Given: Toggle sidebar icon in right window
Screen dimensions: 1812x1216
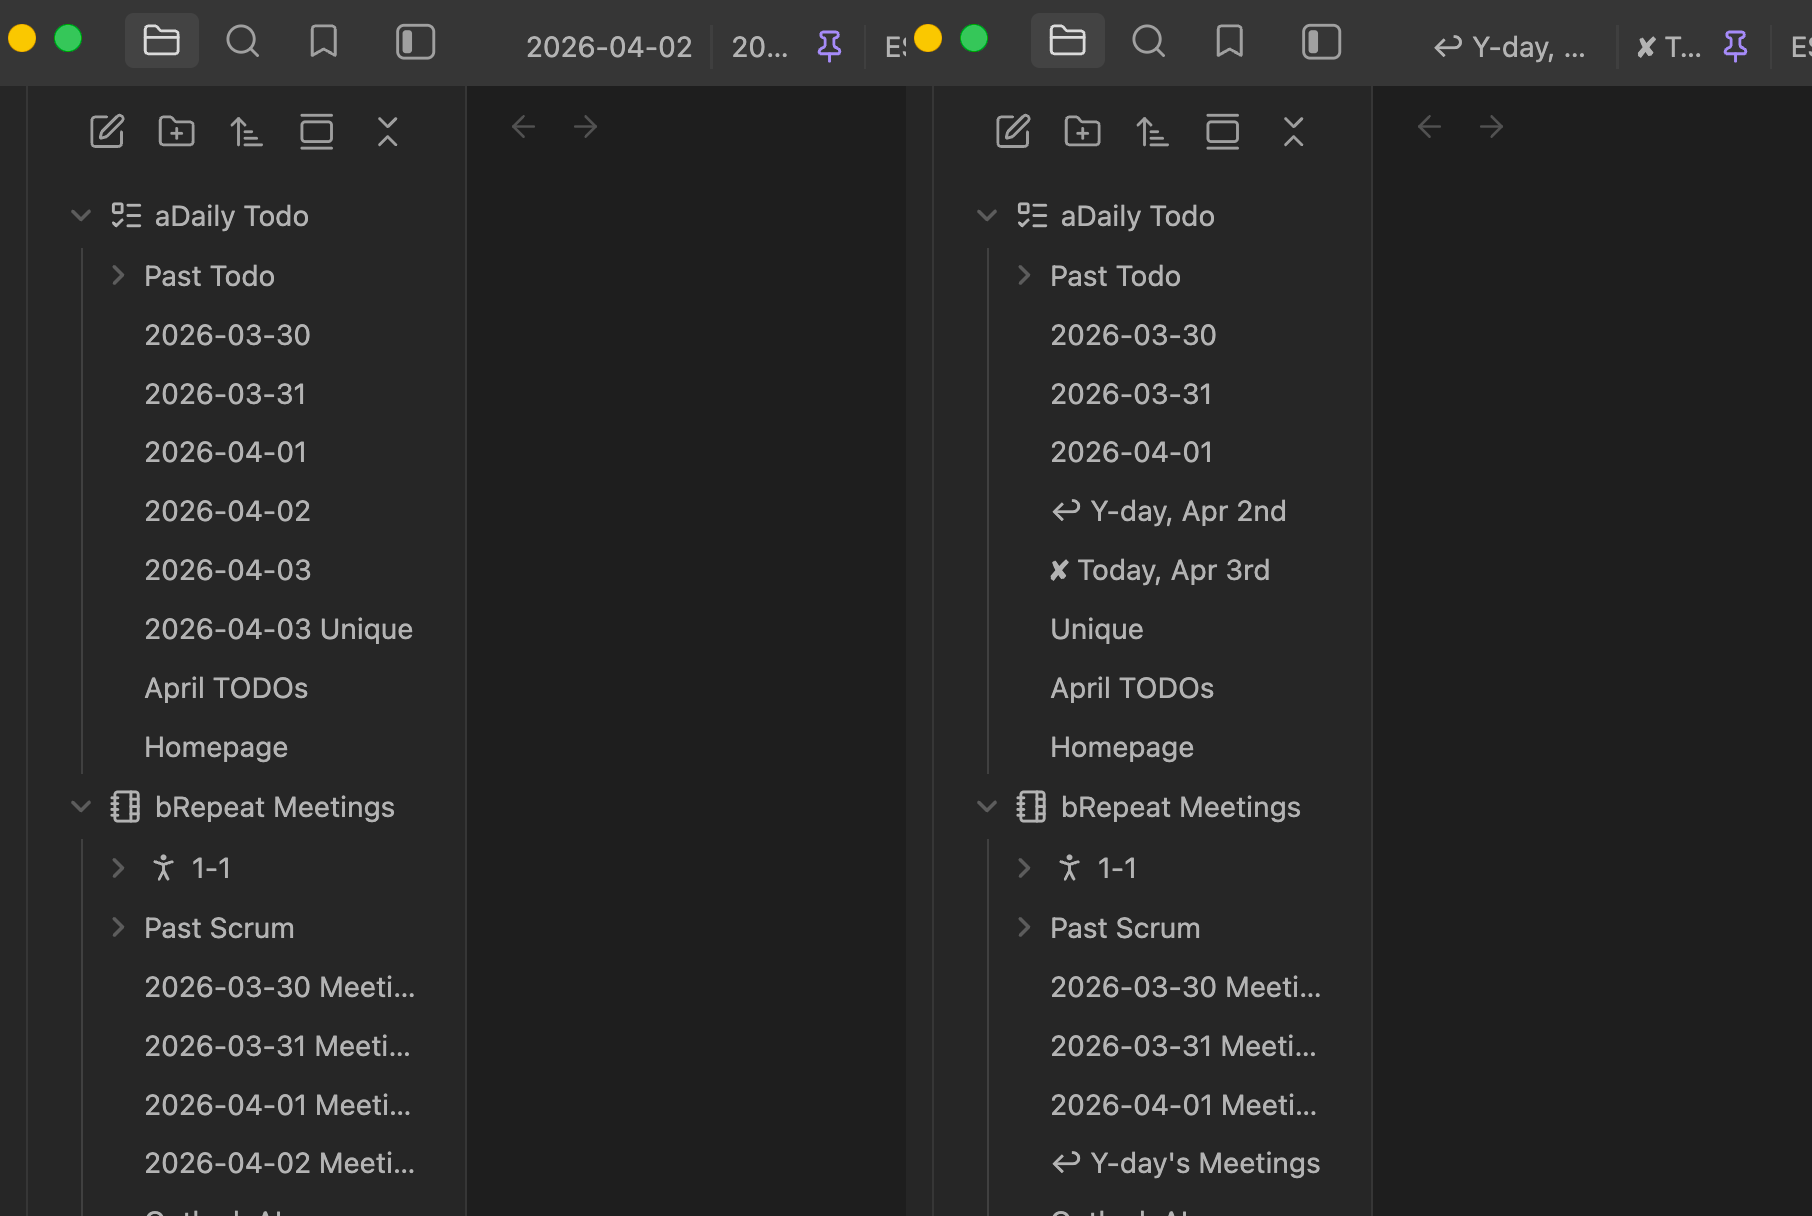Looking at the screenshot, I should pyautogui.click(x=1321, y=41).
